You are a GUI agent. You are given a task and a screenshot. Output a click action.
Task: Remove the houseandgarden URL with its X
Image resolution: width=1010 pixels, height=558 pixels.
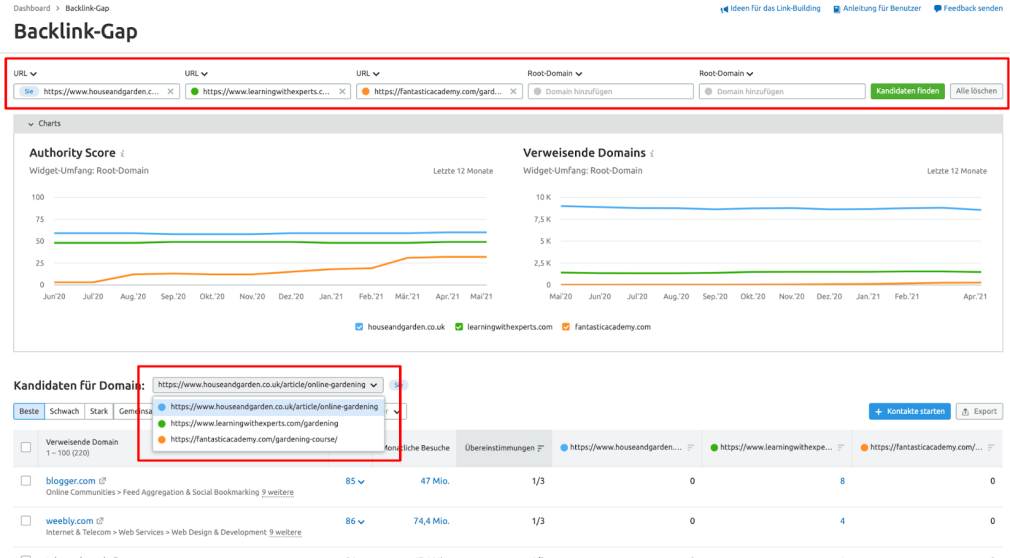(170, 91)
